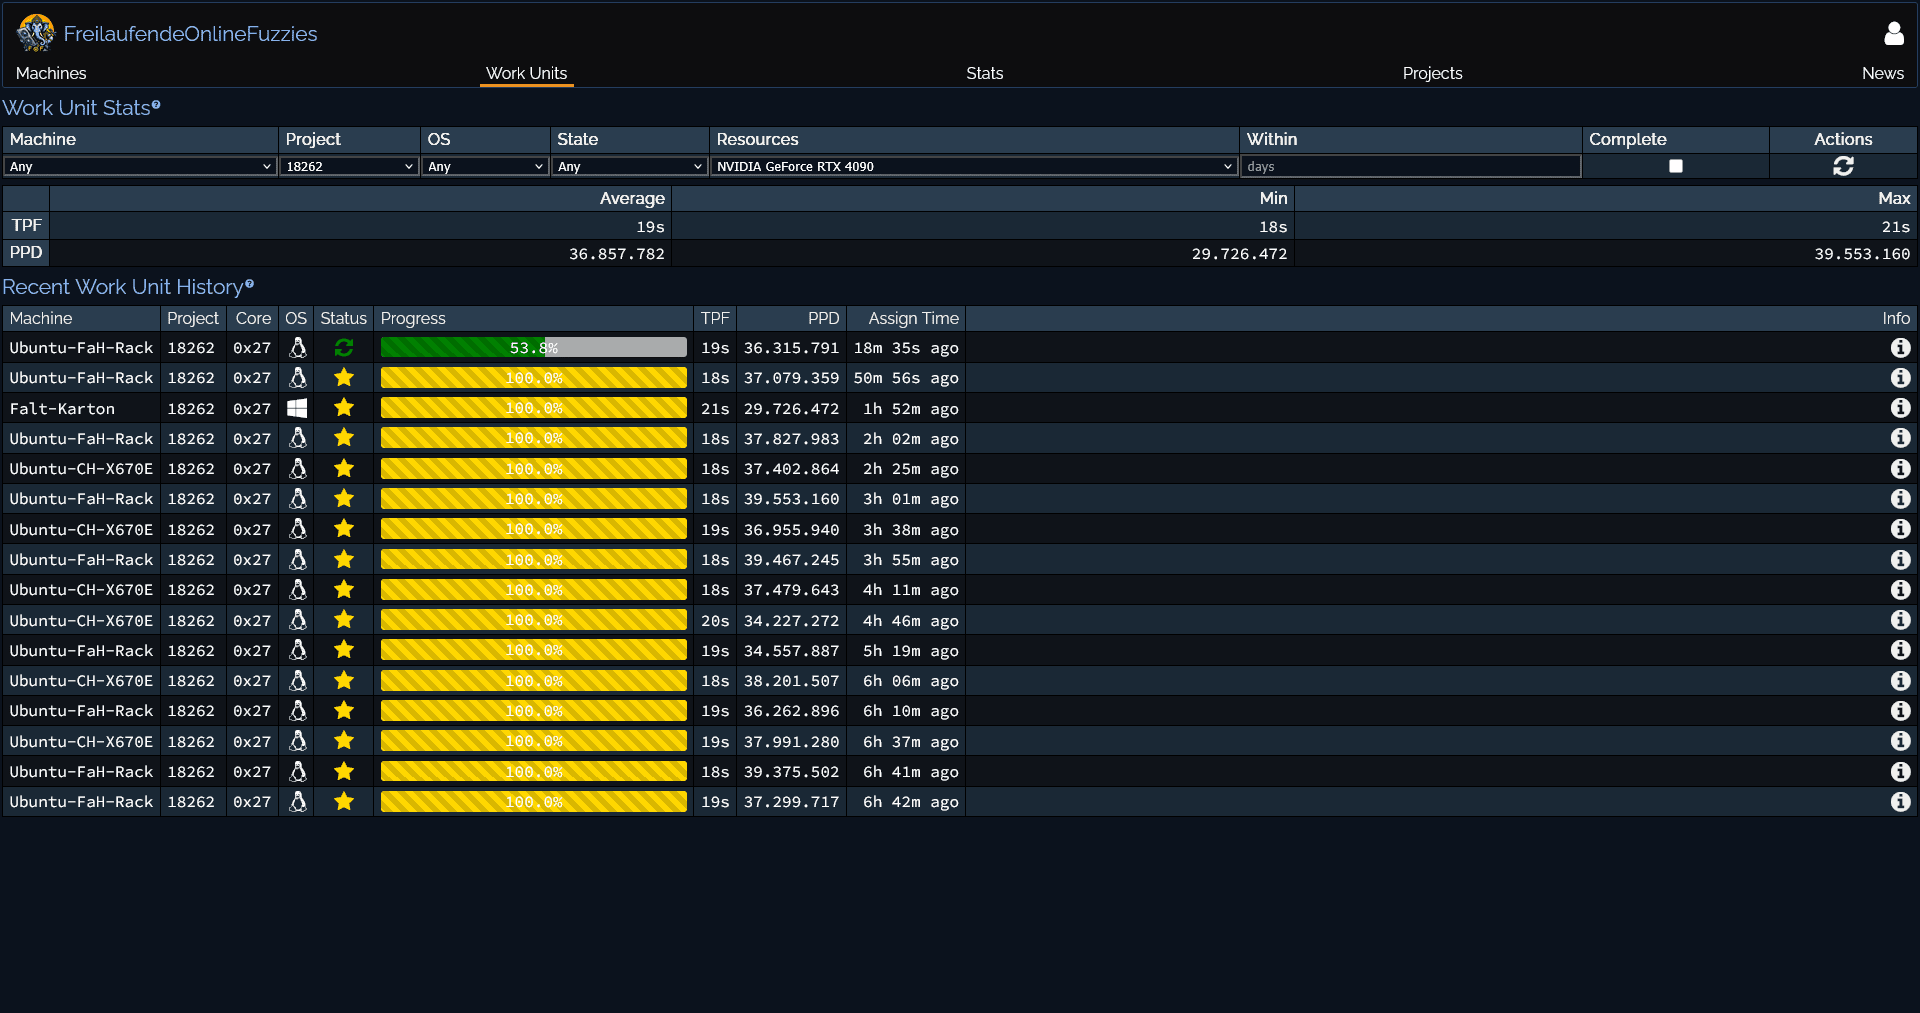Click the PPD cell 34.227.272

click(x=791, y=620)
